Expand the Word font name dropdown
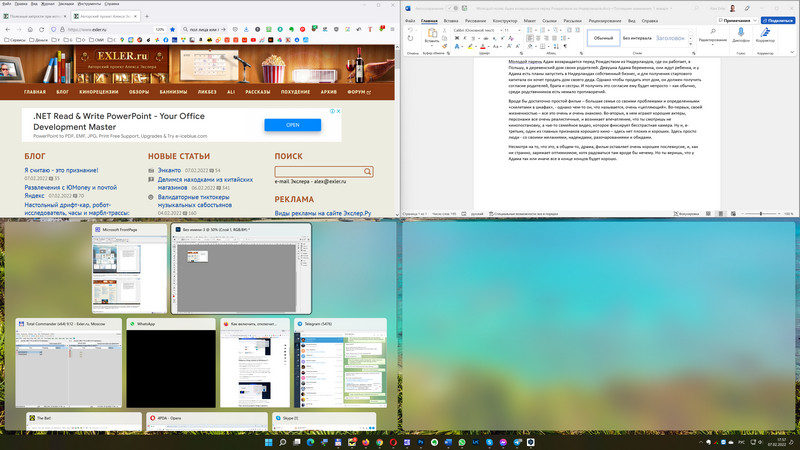This screenshot has width=800, height=450. point(498,30)
